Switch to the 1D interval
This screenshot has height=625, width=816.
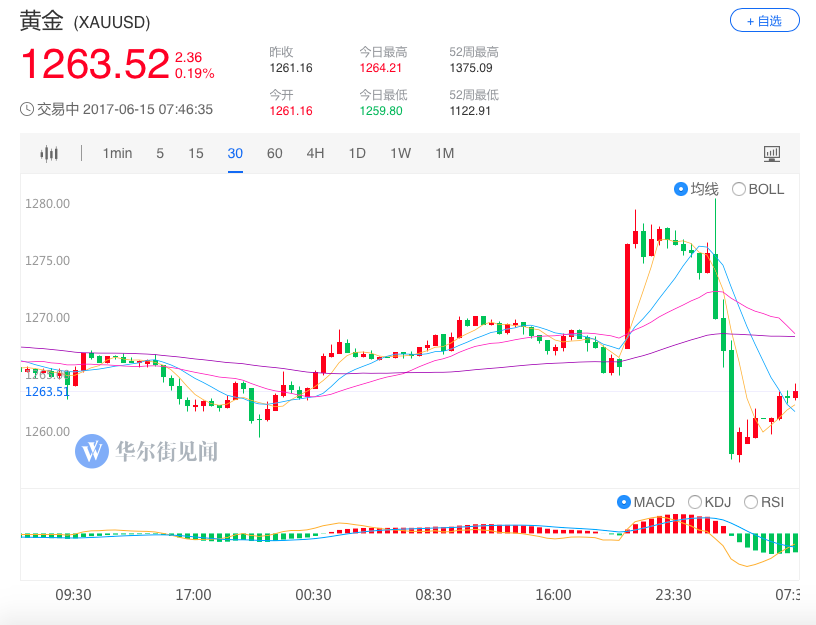coord(357,154)
